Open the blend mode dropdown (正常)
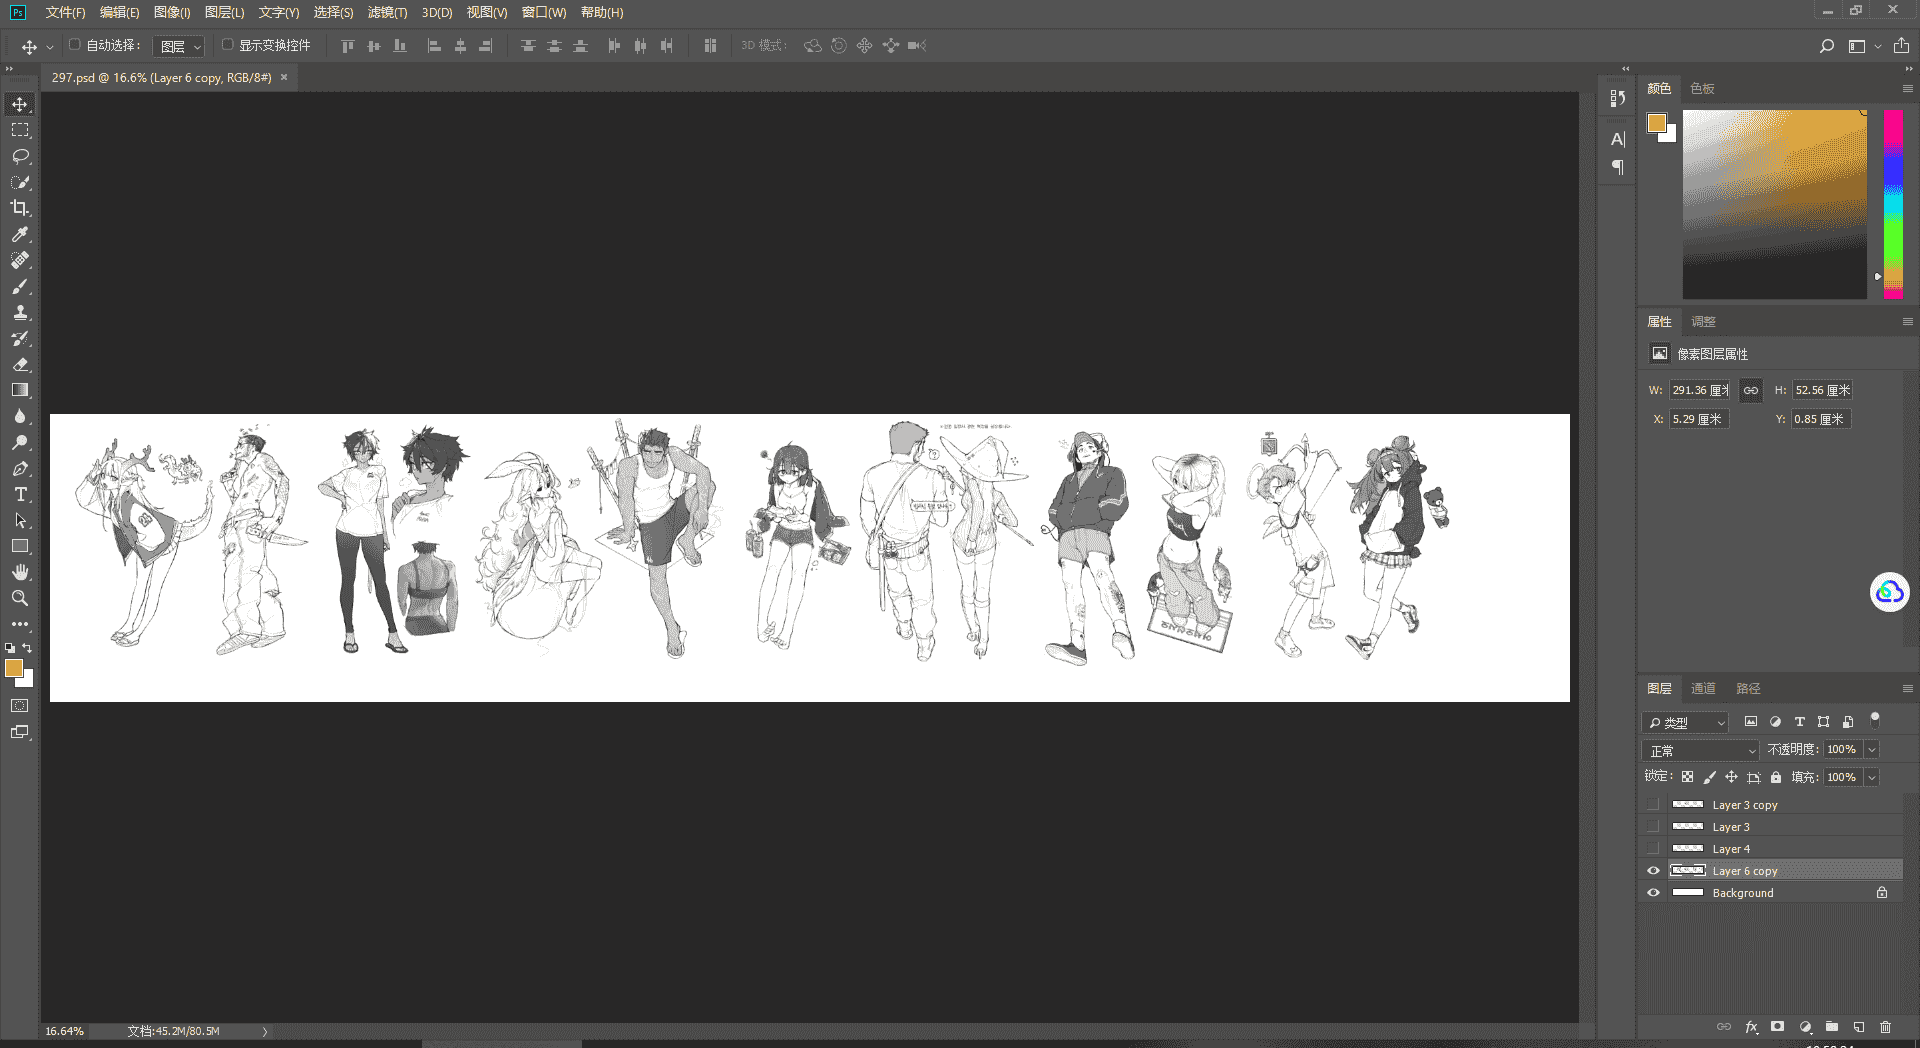Screen dimensions: 1920x1048 point(1700,750)
